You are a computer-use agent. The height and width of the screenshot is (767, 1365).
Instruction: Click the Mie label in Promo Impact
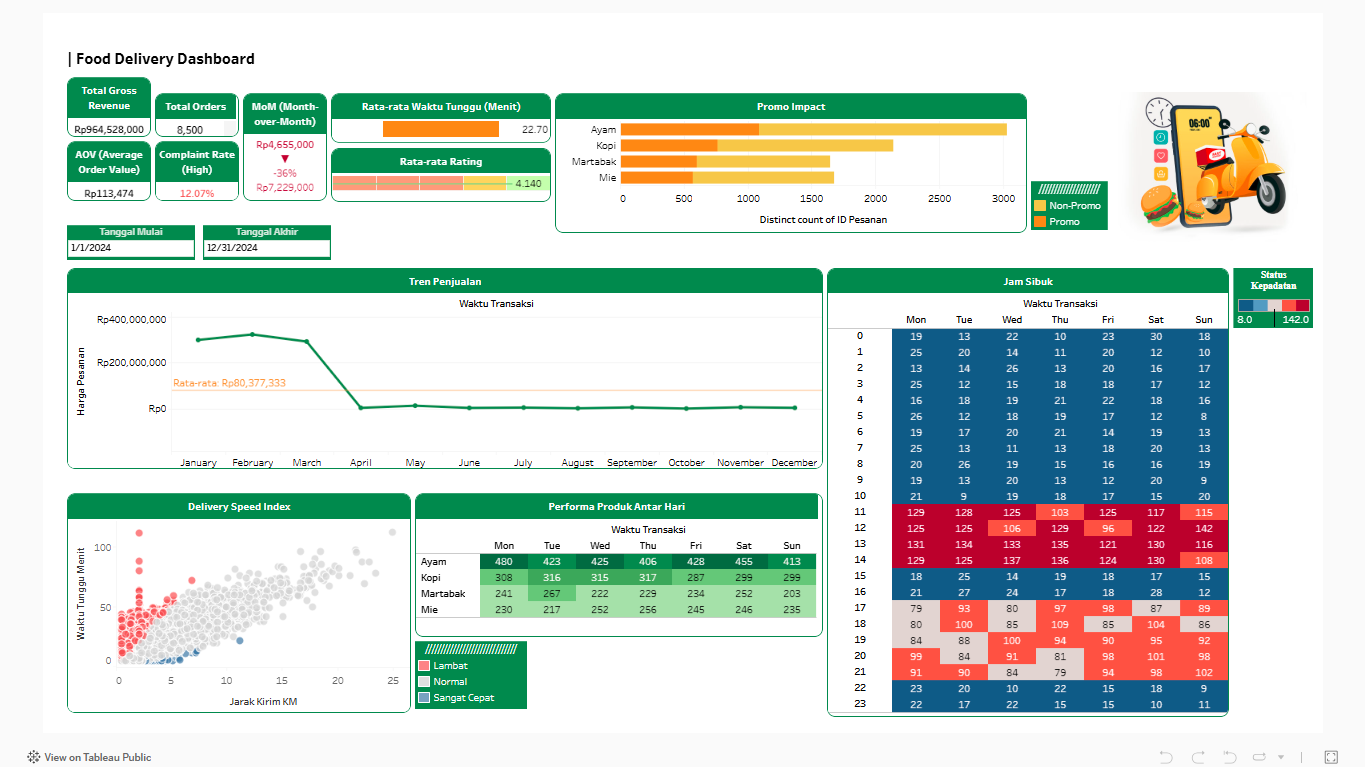(x=608, y=177)
